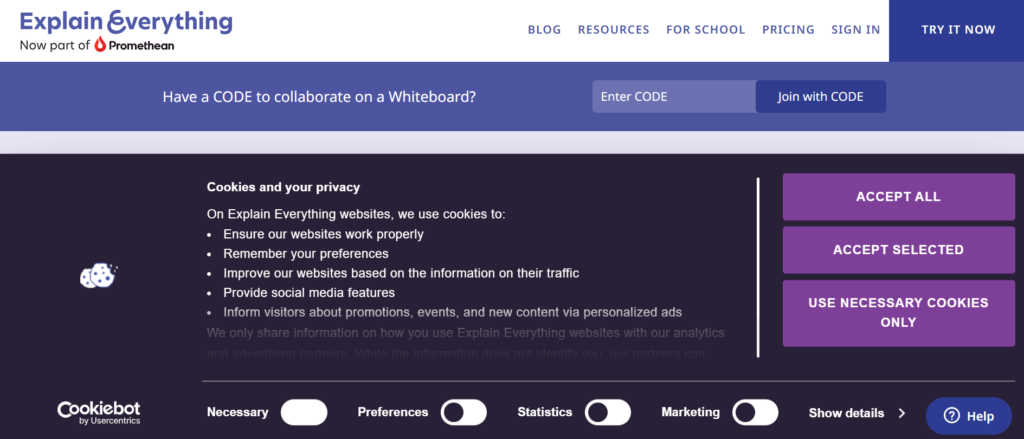Click the Explain Everything logo

pyautogui.click(x=126, y=21)
